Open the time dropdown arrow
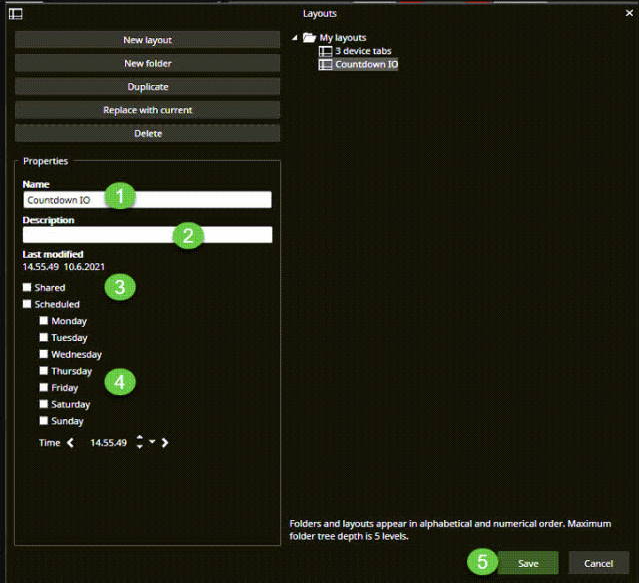The height and width of the screenshot is (585, 639). tap(151, 442)
